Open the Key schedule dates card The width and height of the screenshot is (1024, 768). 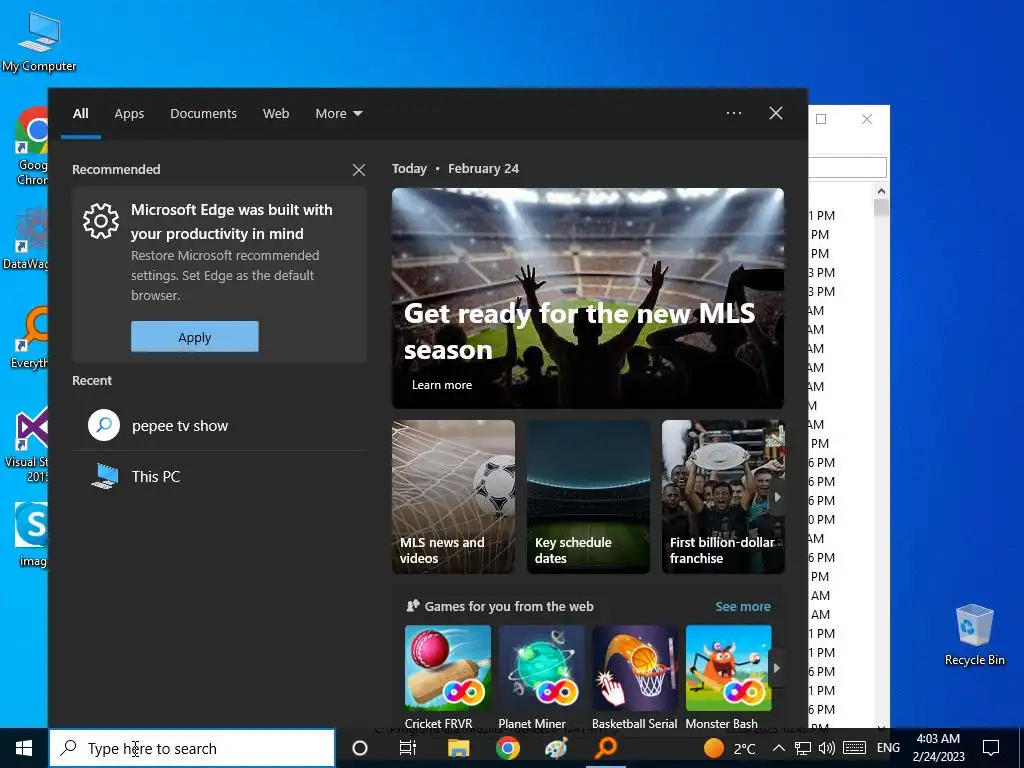coord(588,497)
